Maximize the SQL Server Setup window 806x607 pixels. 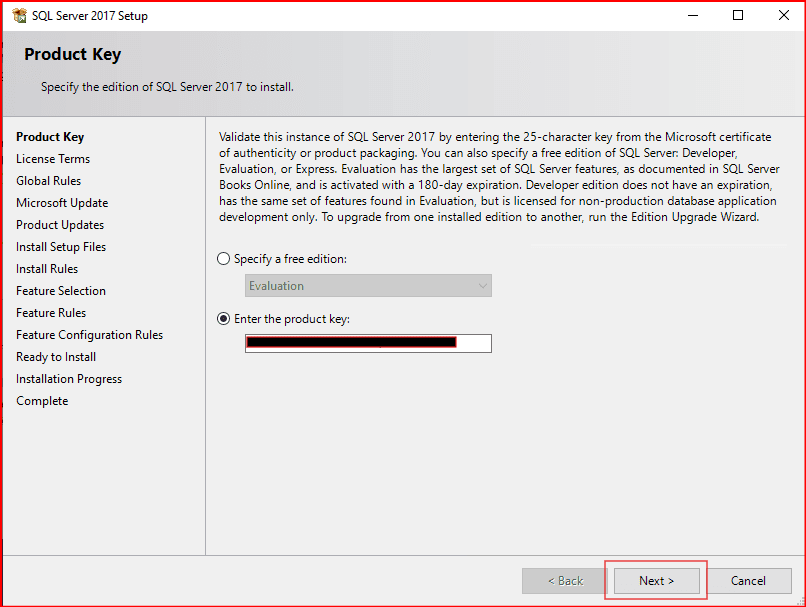tap(738, 16)
